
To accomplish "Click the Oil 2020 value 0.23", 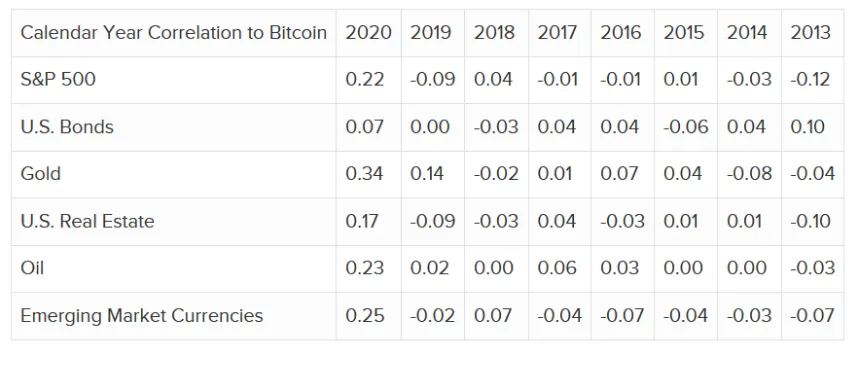I will 365,269.
